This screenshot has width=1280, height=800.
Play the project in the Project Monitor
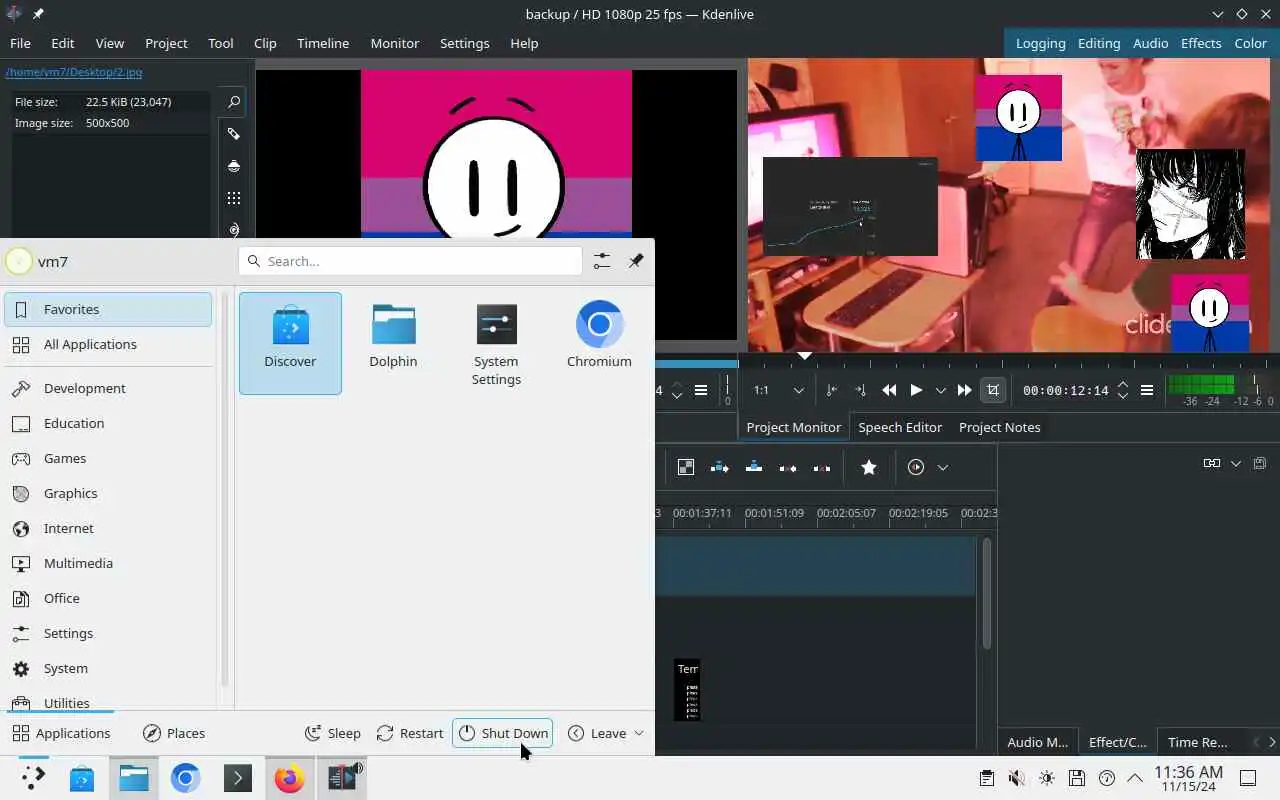(916, 390)
